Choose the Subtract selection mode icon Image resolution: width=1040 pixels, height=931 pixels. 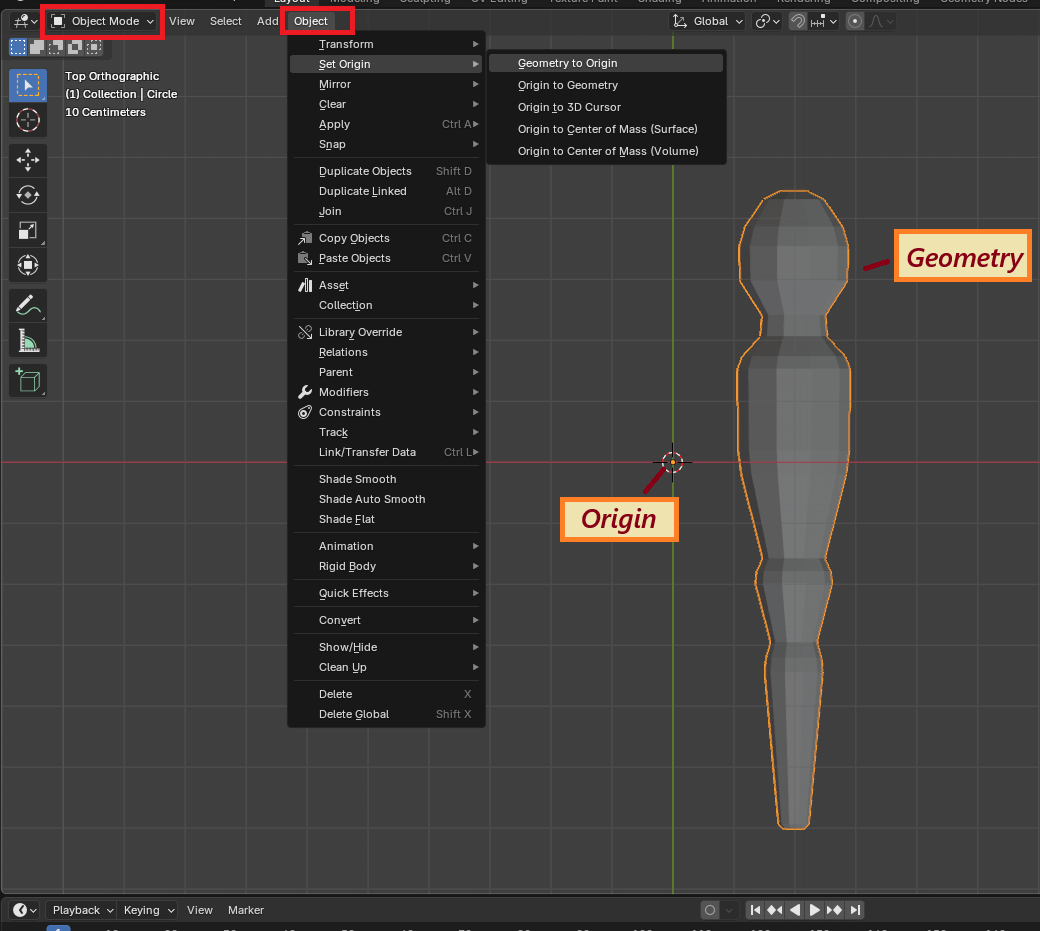56,47
